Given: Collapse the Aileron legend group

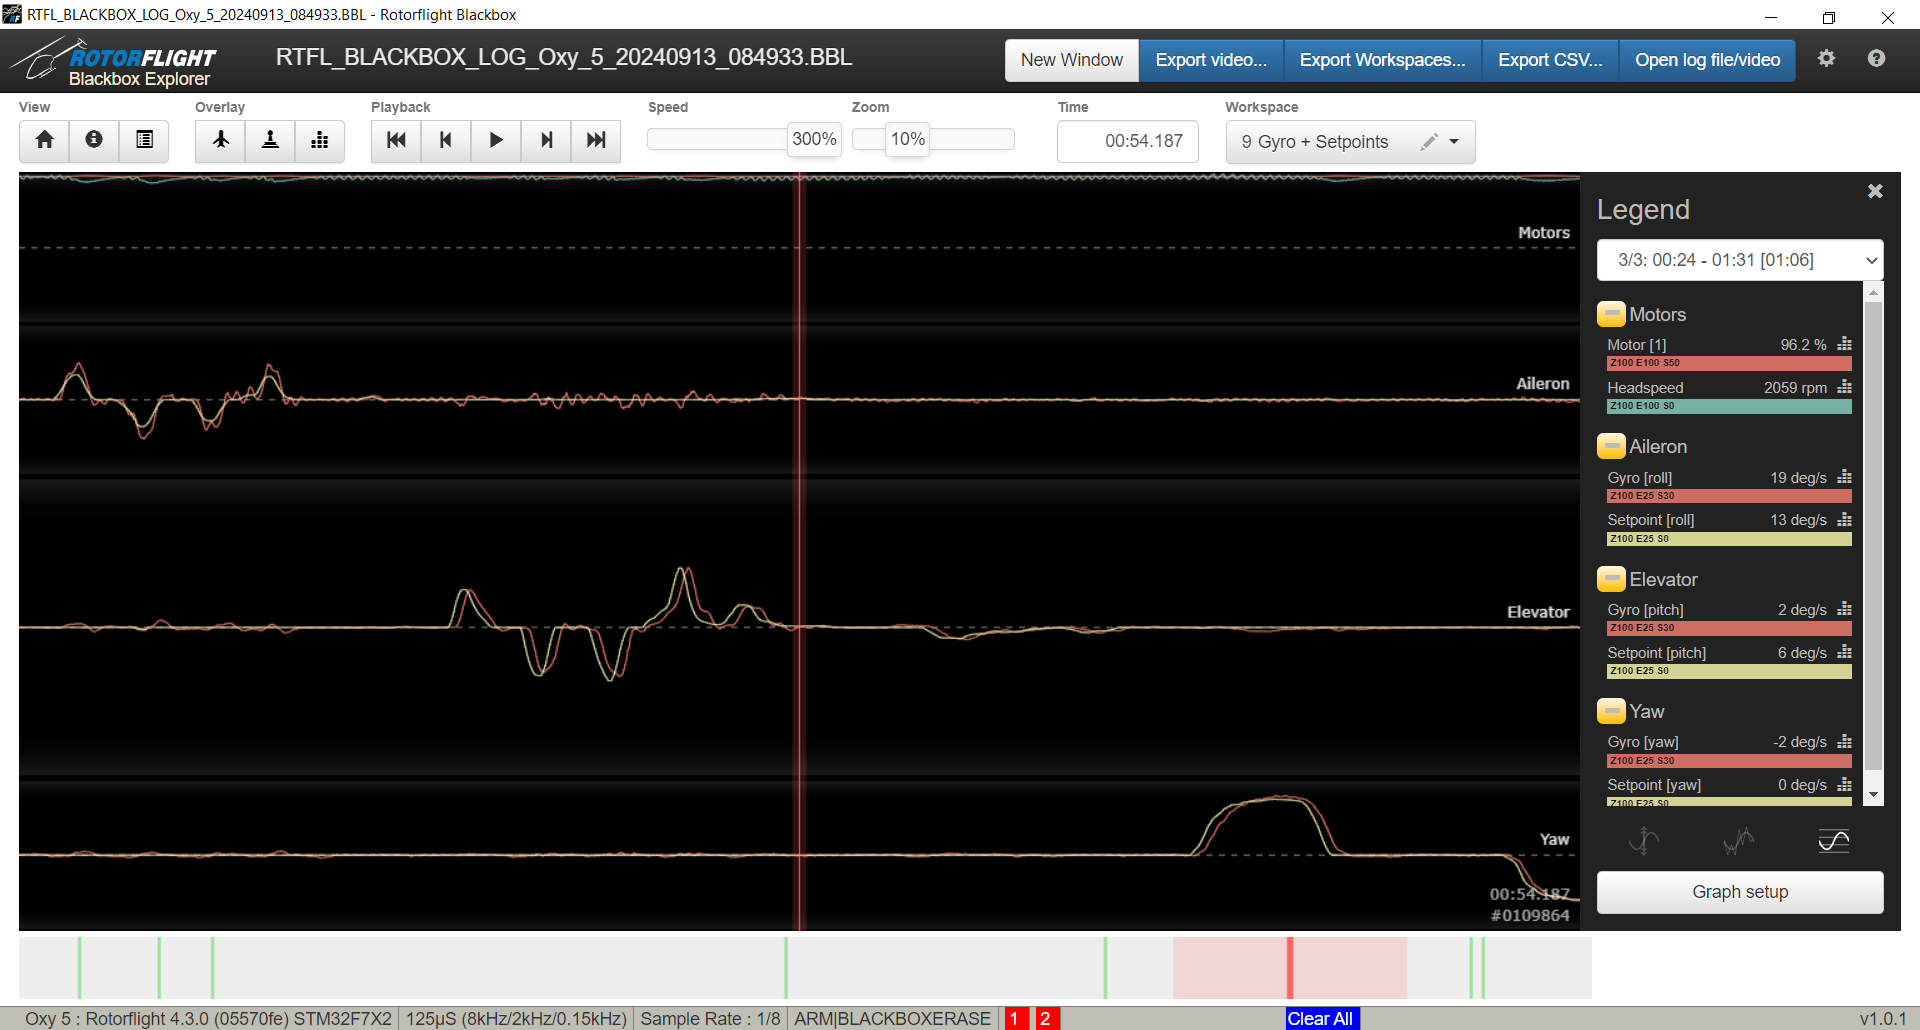Looking at the screenshot, I should (1610, 446).
